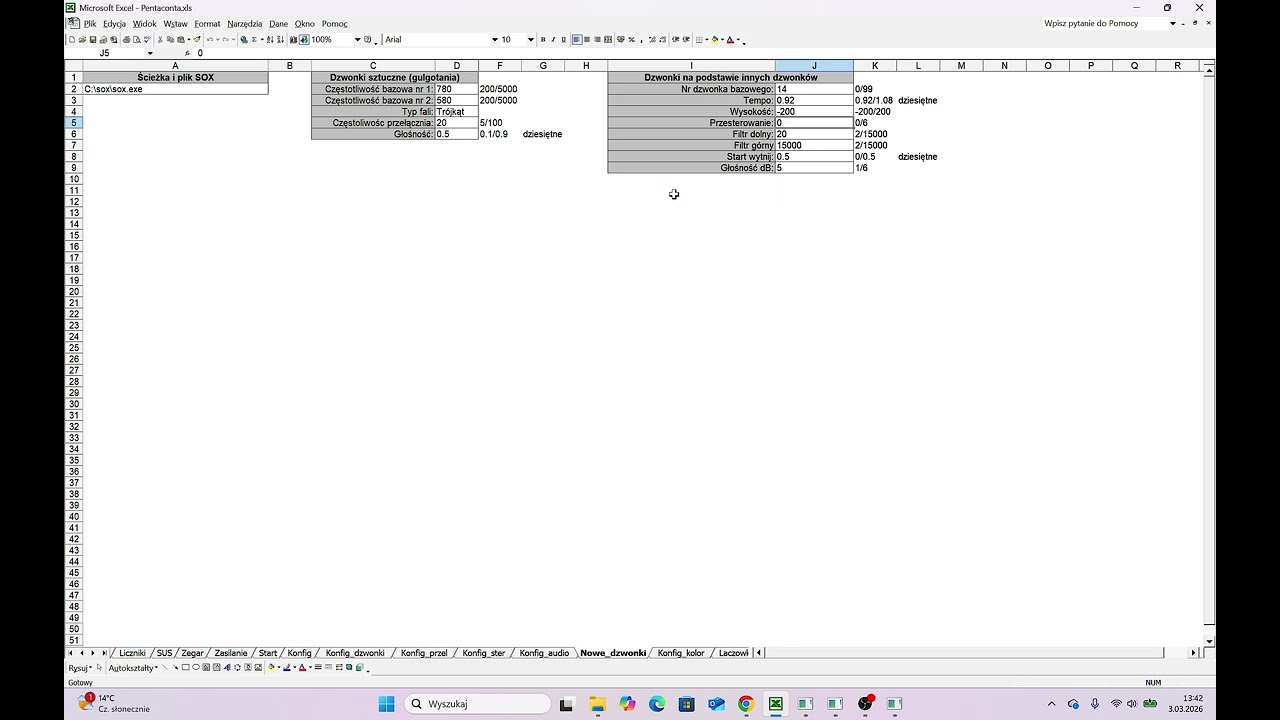Screen dimensions: 1280x720
Task: Click the vertical scrollbar down arrow
Action: [1210, 641]
